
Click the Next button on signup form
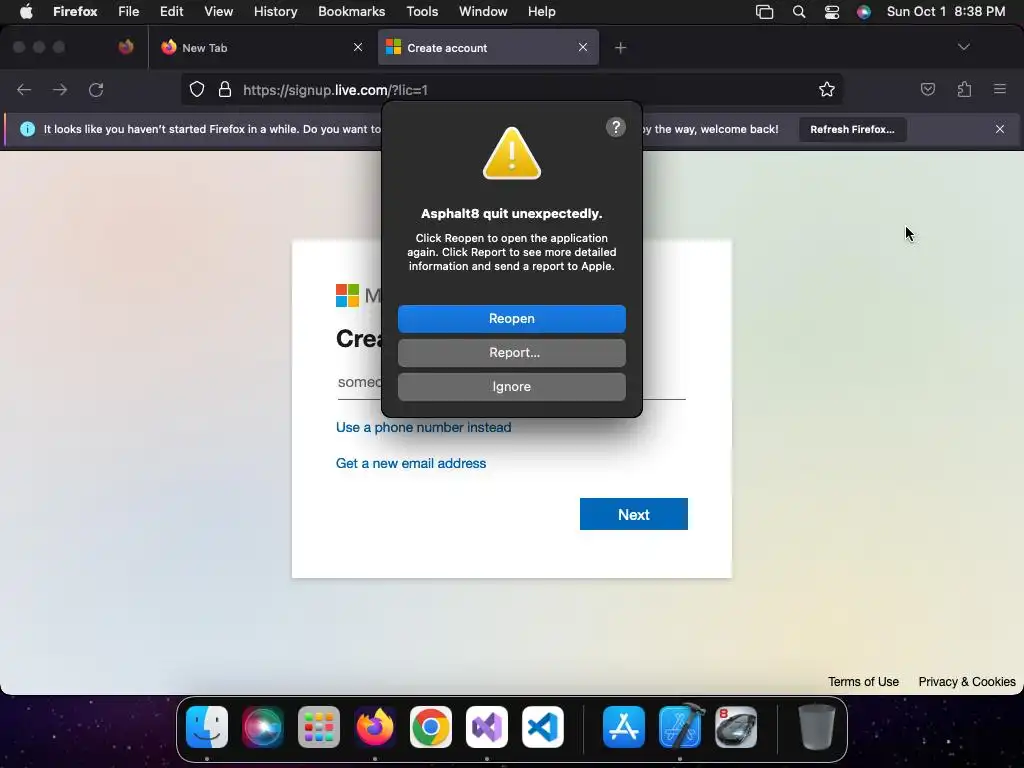(633, 514)
